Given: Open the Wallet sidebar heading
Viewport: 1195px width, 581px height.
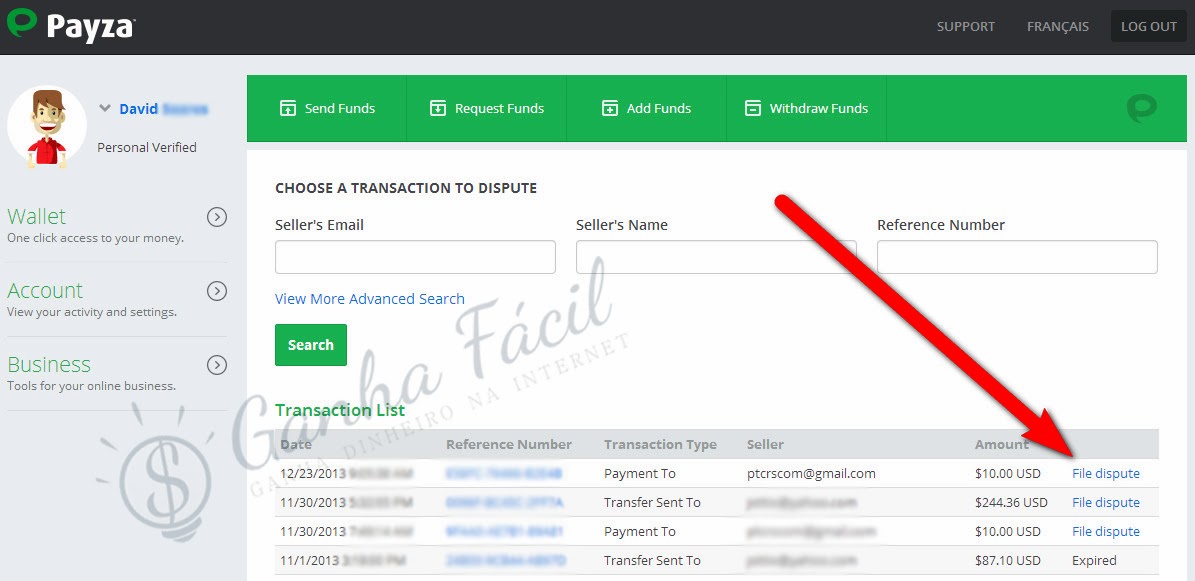Looking at the screenshot, I should pyautogui.click(x=37, y=216).
